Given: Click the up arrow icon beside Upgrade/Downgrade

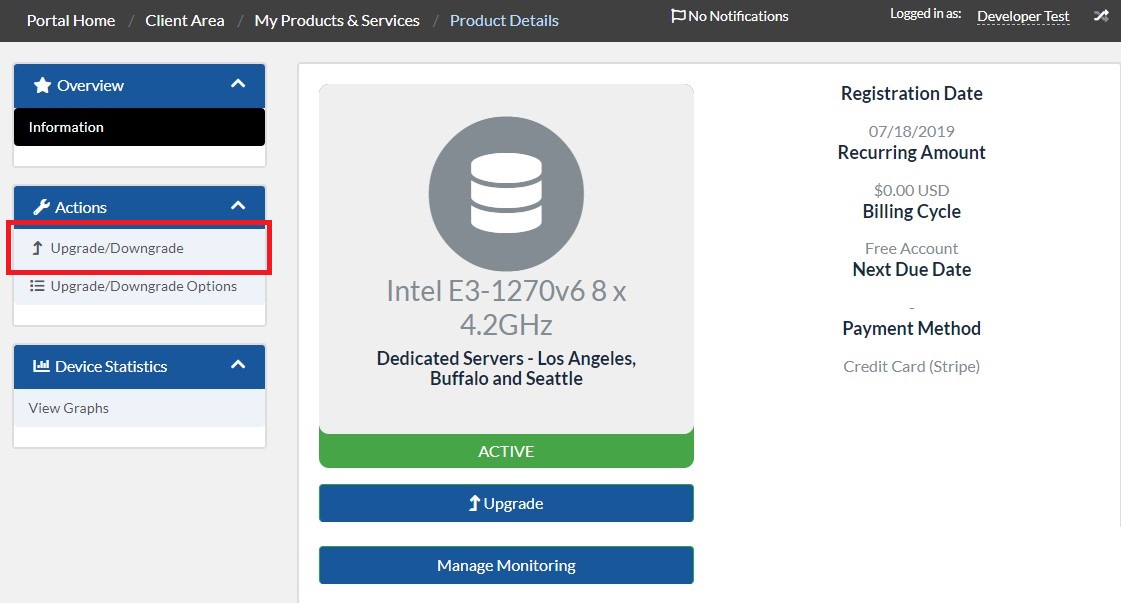Looking at the screenshot, I should click(37, 248).
